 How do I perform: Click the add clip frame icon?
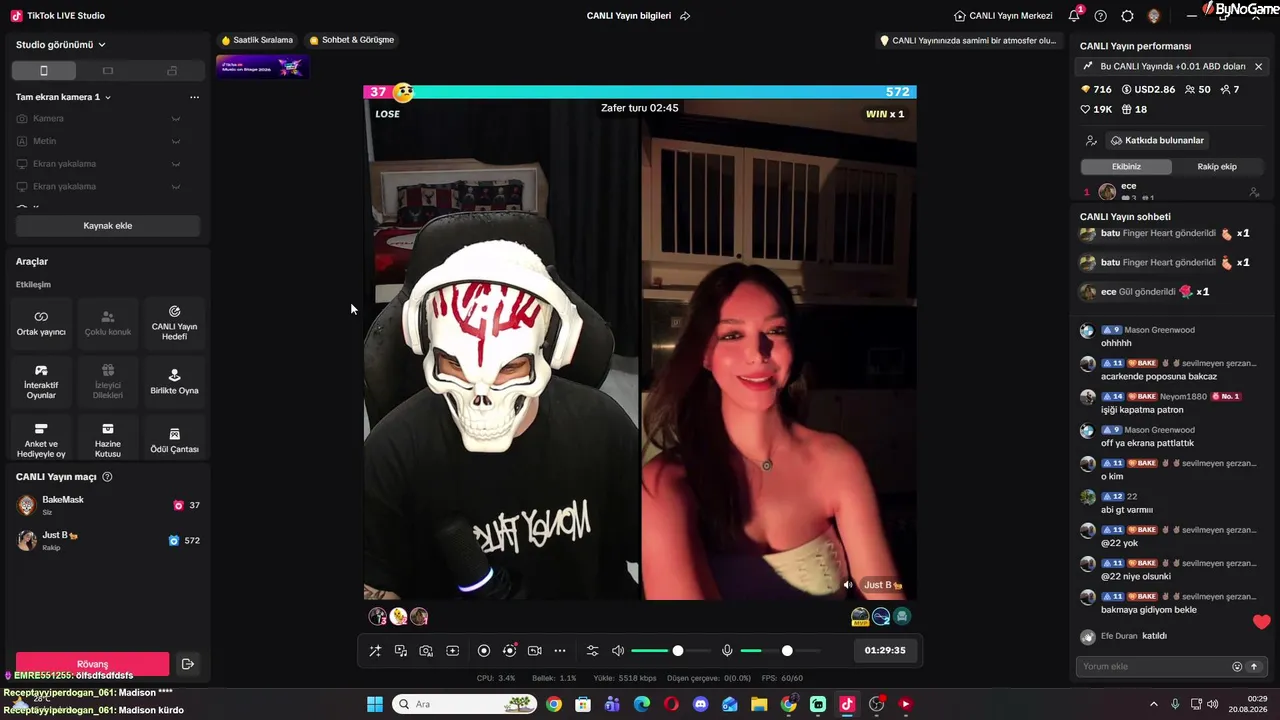tap(452, 651)
